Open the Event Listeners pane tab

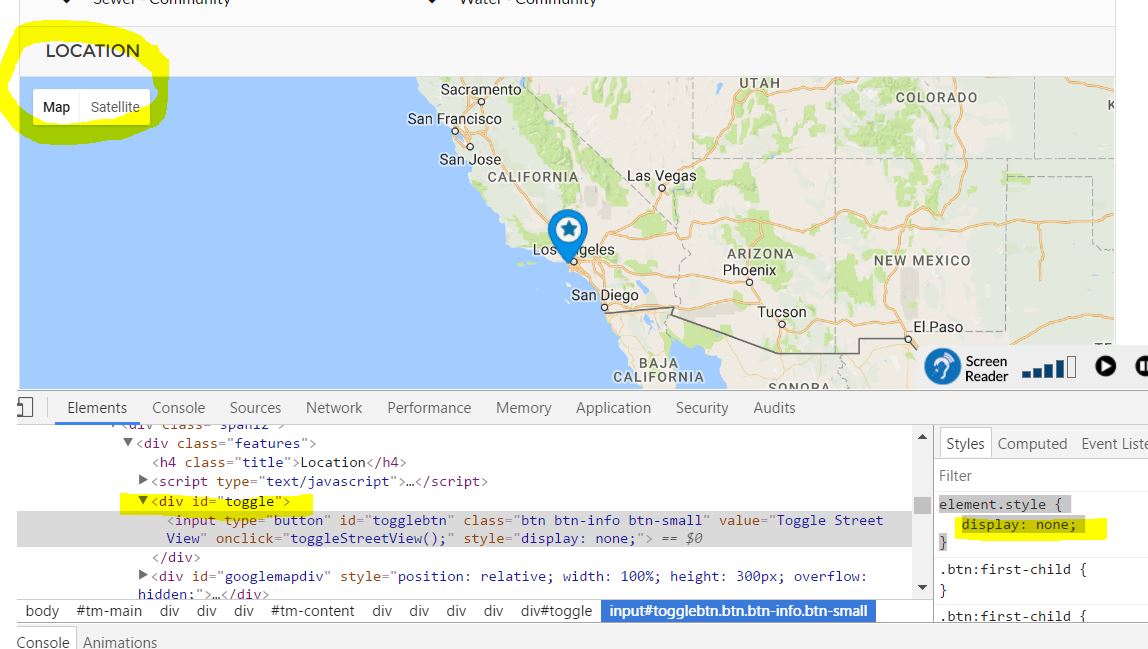click(1114, 444)
